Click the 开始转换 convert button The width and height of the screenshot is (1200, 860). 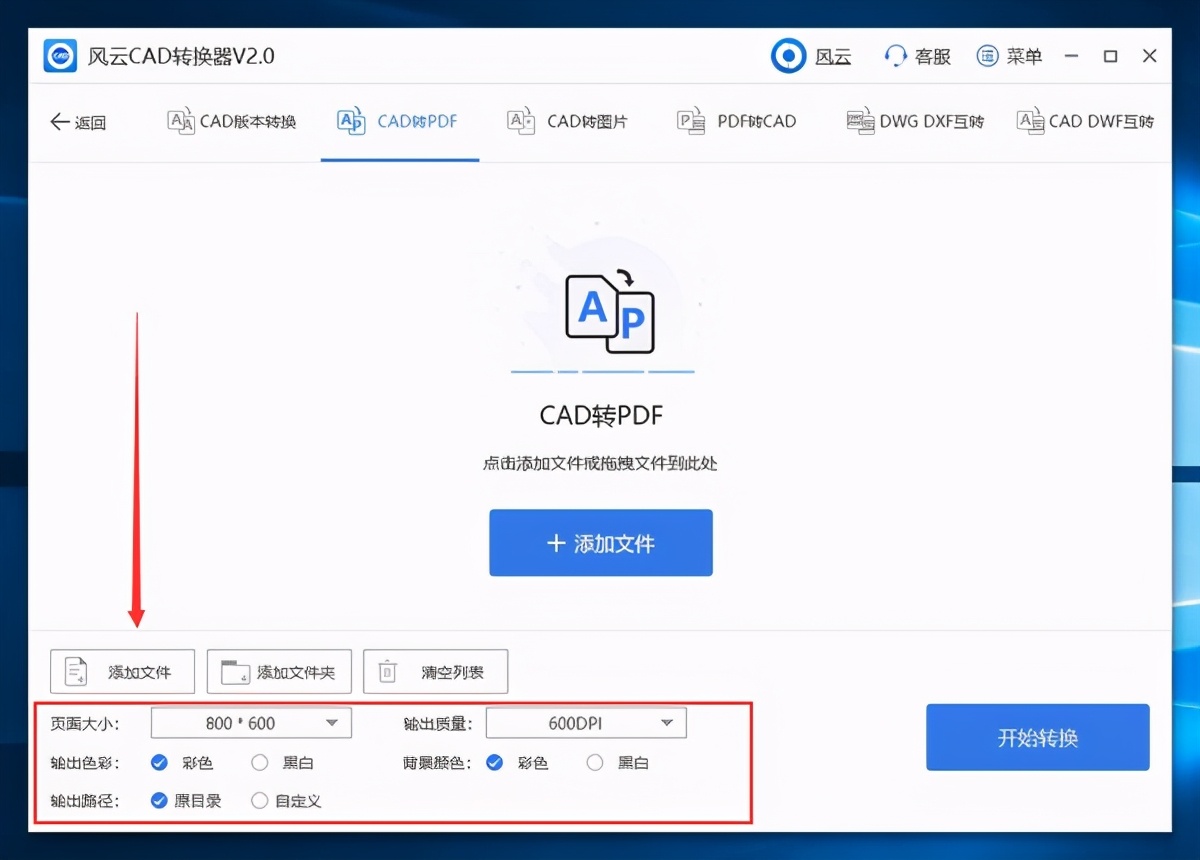tap(1037, 737)
